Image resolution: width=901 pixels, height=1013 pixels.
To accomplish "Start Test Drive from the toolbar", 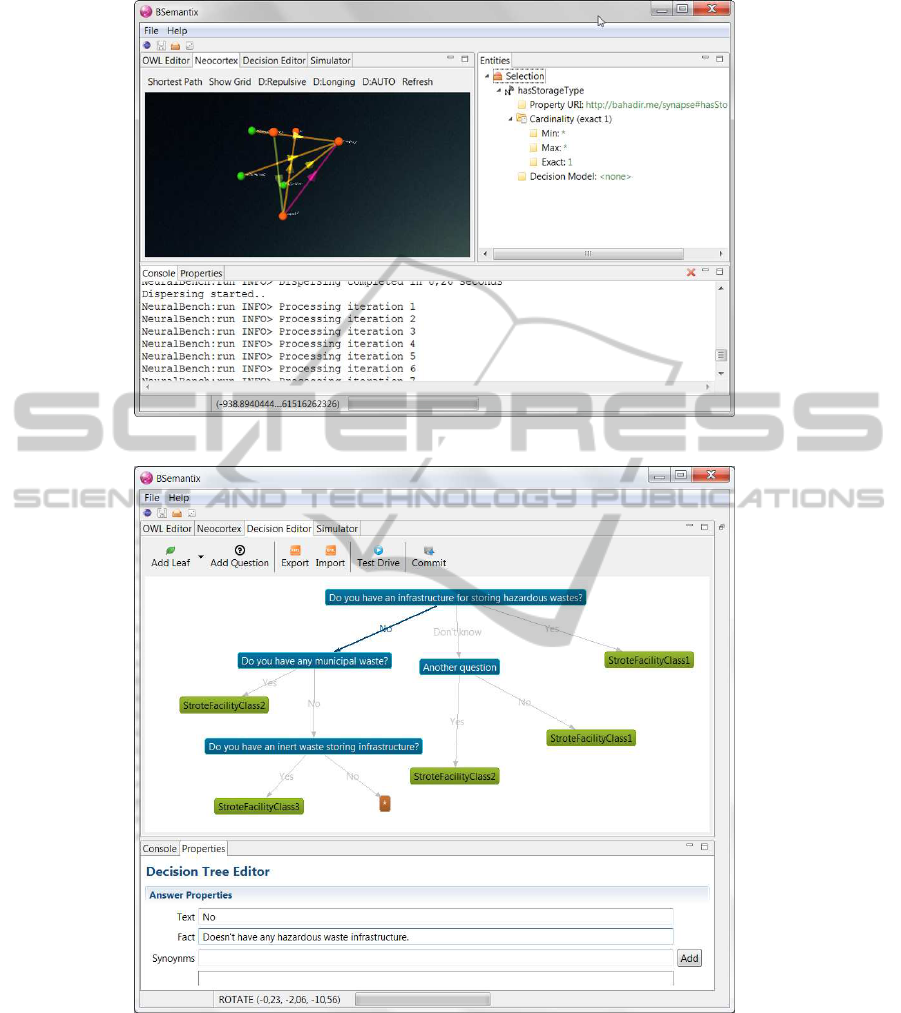I will (378, 550).
